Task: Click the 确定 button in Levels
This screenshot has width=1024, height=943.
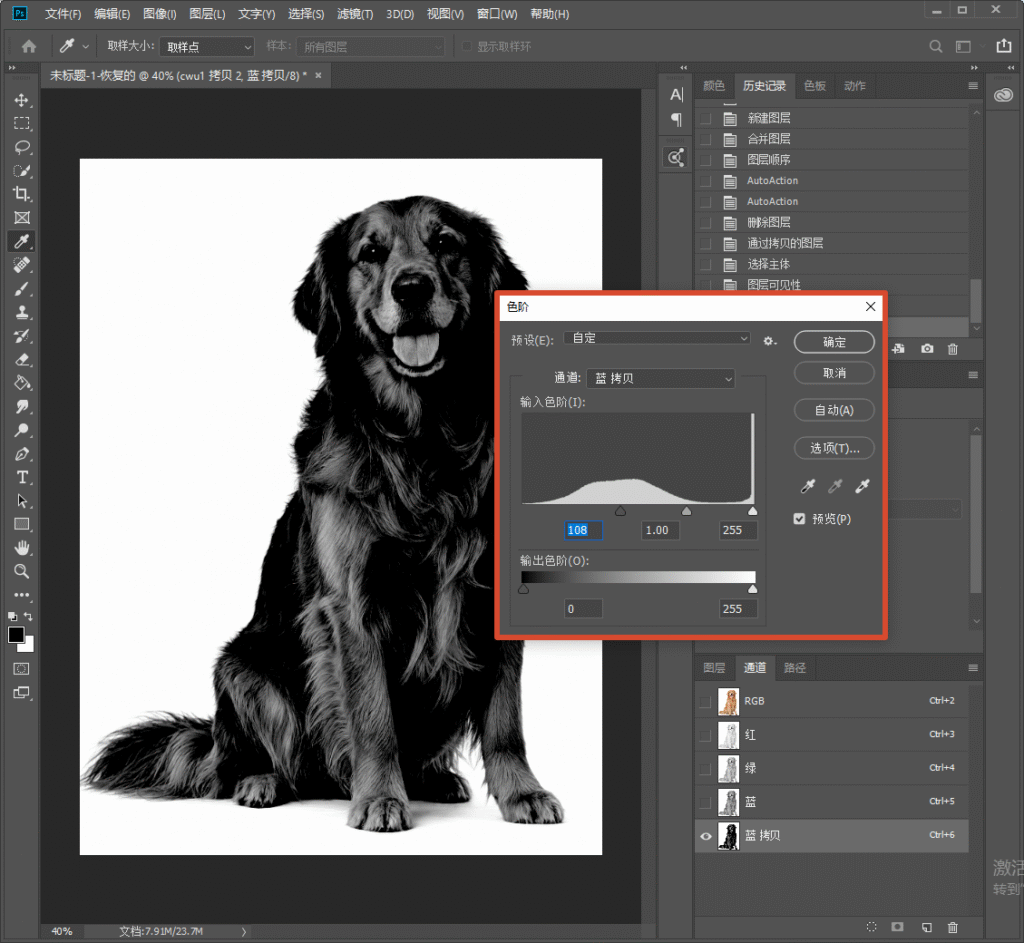Action: pos(834,342)
